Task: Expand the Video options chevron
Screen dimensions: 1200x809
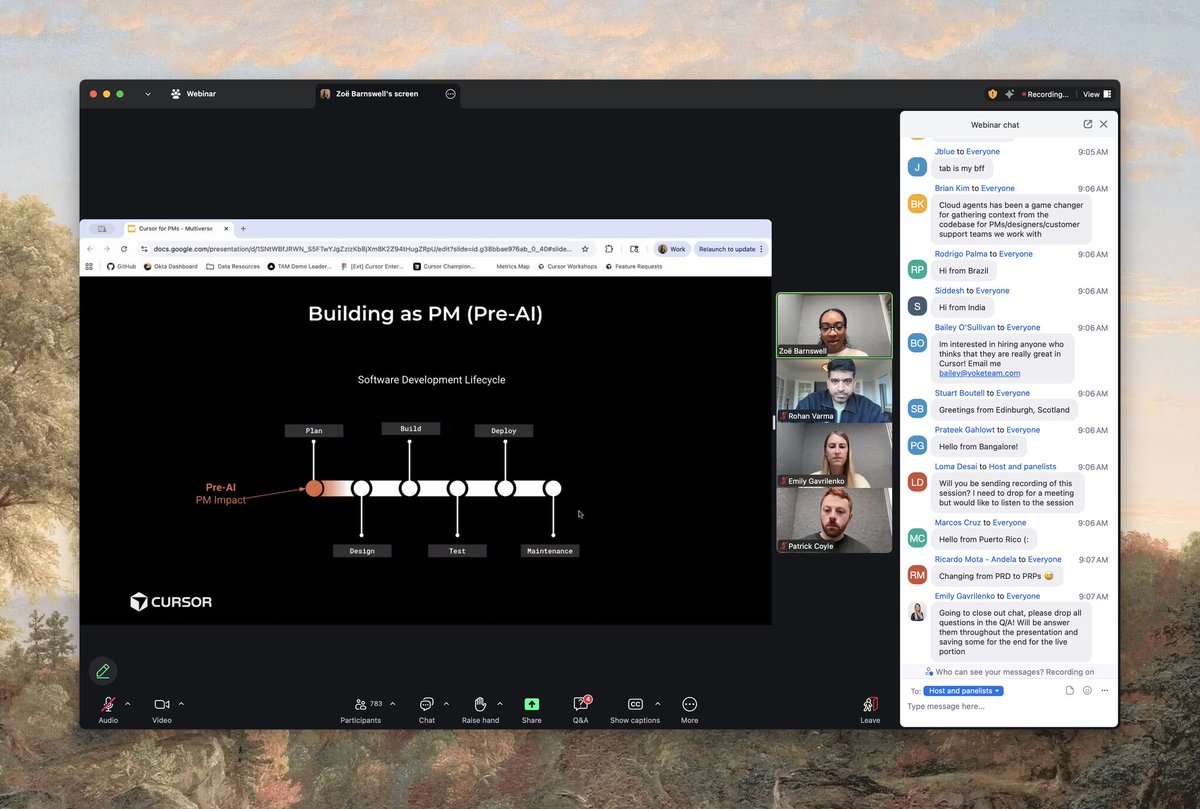Action: pos(181,703)
